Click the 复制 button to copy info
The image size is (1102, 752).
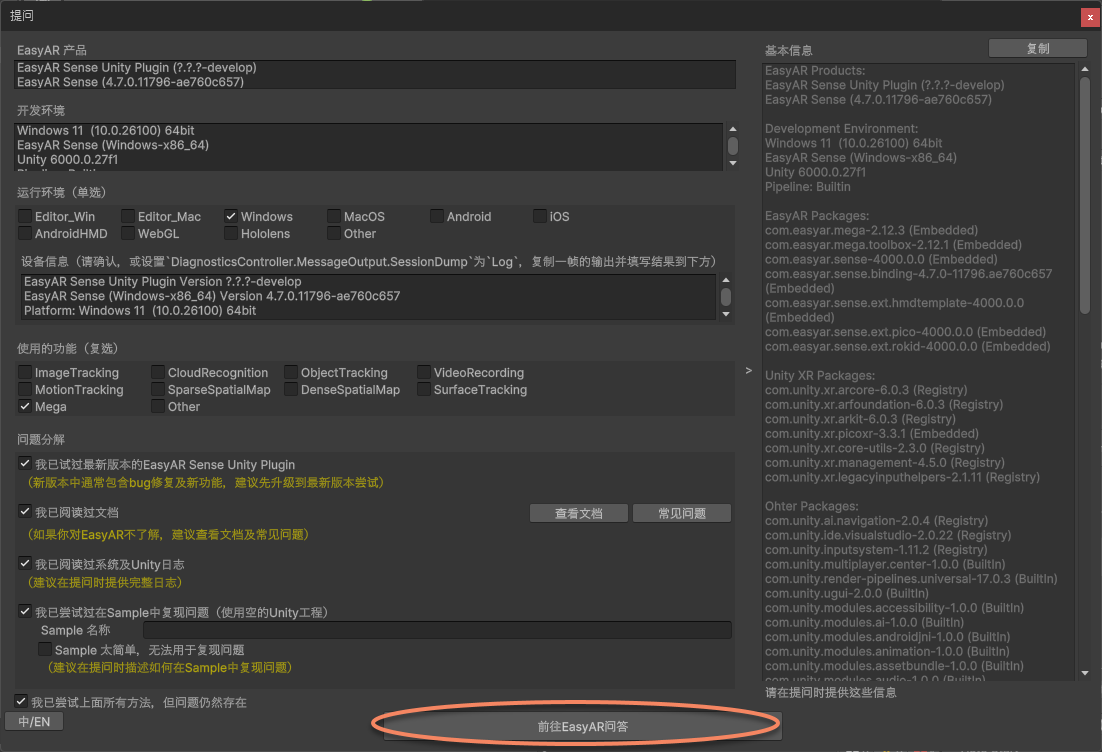pos(1037,47)
